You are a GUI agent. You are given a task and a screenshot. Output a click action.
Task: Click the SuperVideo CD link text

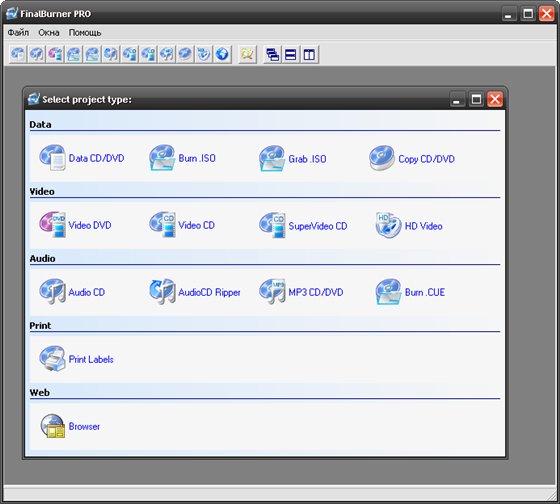[x=318, y=226]
